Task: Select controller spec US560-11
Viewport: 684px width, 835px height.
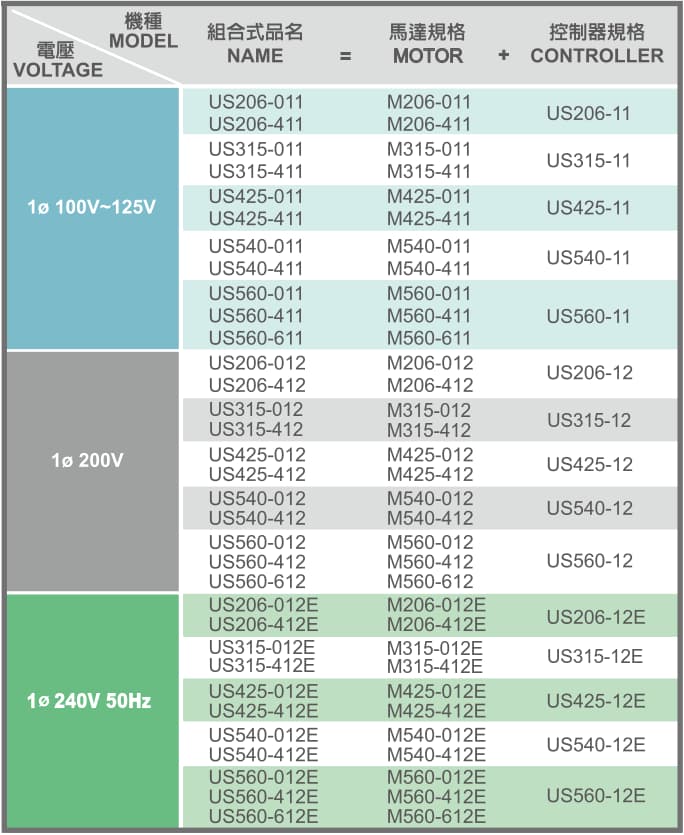Action: [x=588, y=317]
